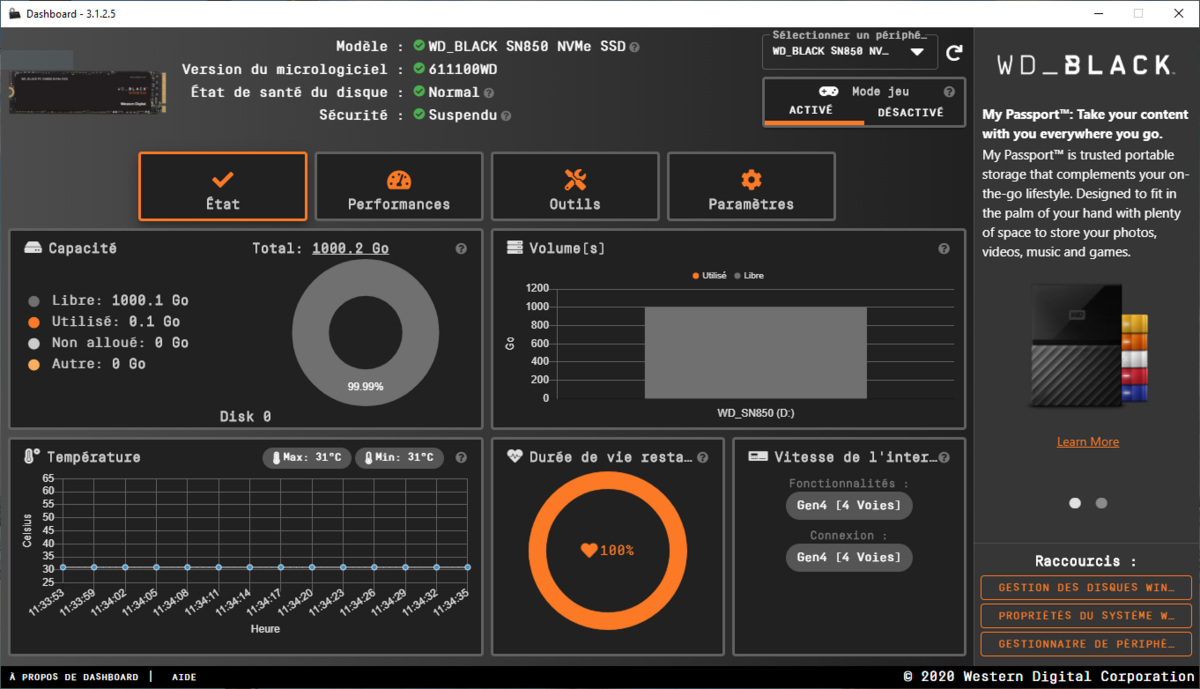
Task: Open the Performances tab
Action: (399, 186)
